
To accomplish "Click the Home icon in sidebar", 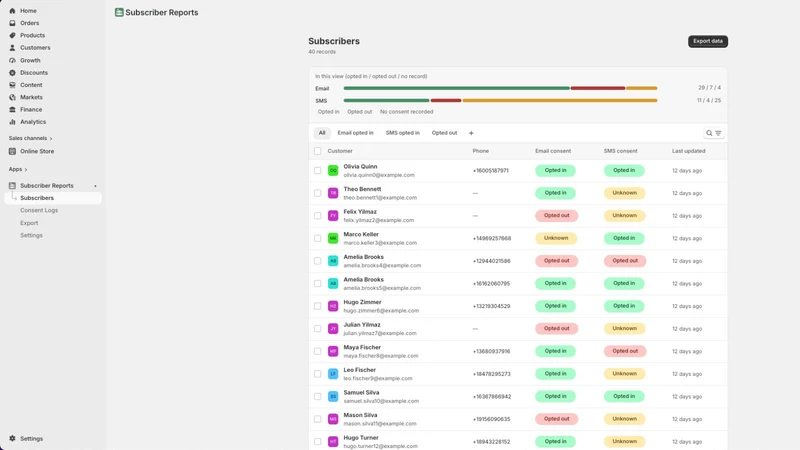I will click(x=12, y=11).
